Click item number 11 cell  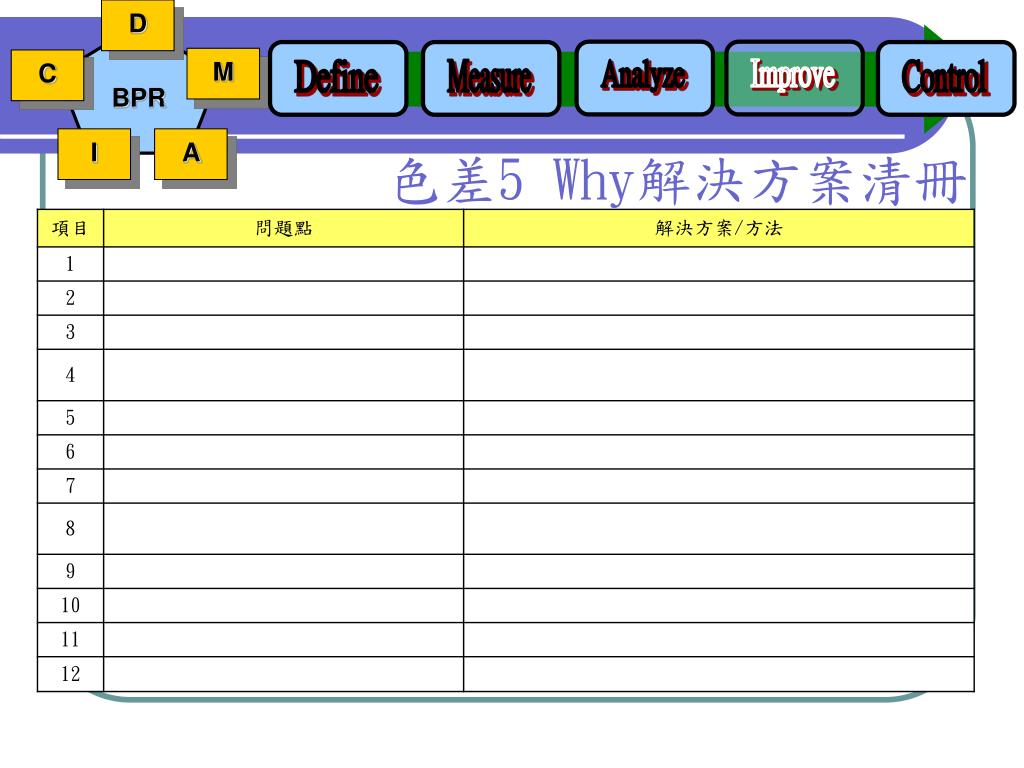coord(71,639)
